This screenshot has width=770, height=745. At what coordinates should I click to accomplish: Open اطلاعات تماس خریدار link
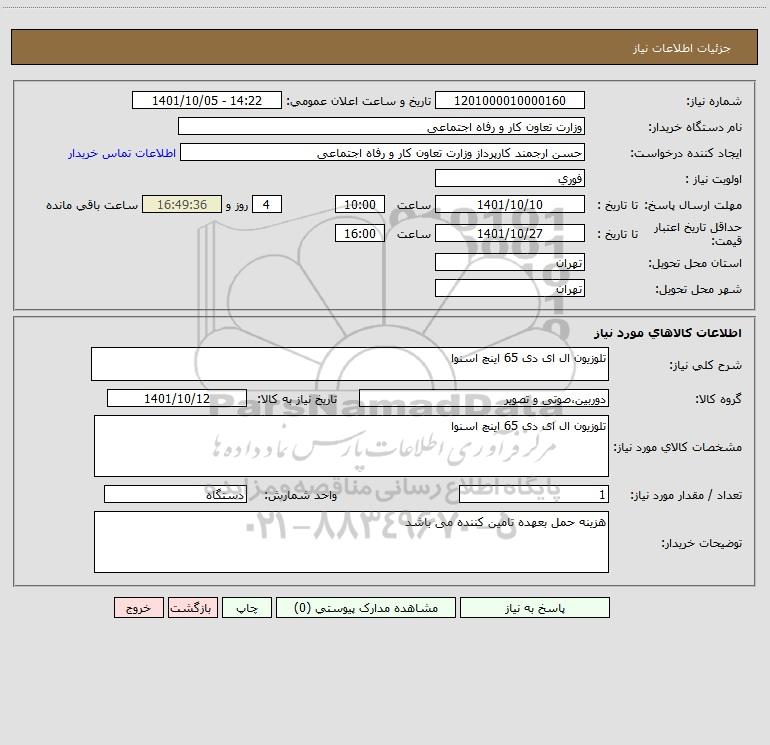122,153
